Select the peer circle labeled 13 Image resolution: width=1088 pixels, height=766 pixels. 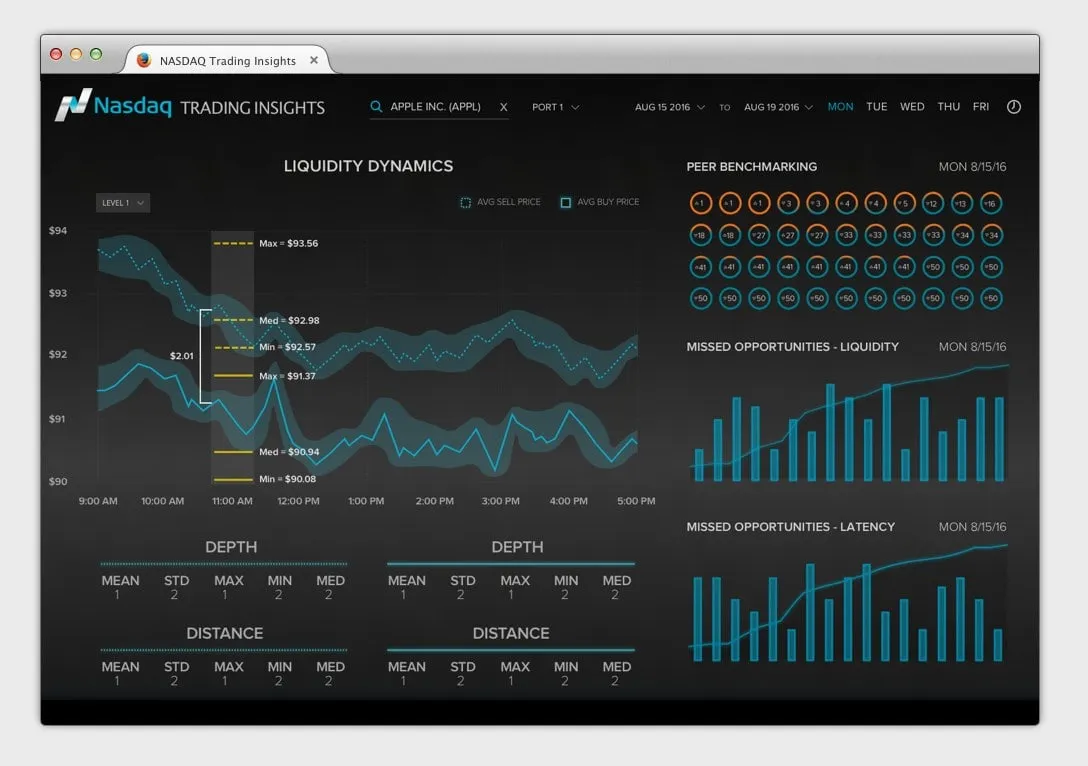[962, 203]
